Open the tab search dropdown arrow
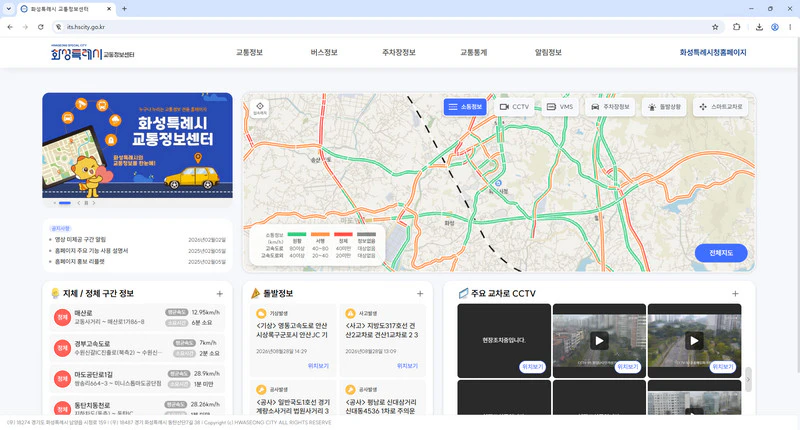Viewport: 800px width, 430px height. (9, 9)
